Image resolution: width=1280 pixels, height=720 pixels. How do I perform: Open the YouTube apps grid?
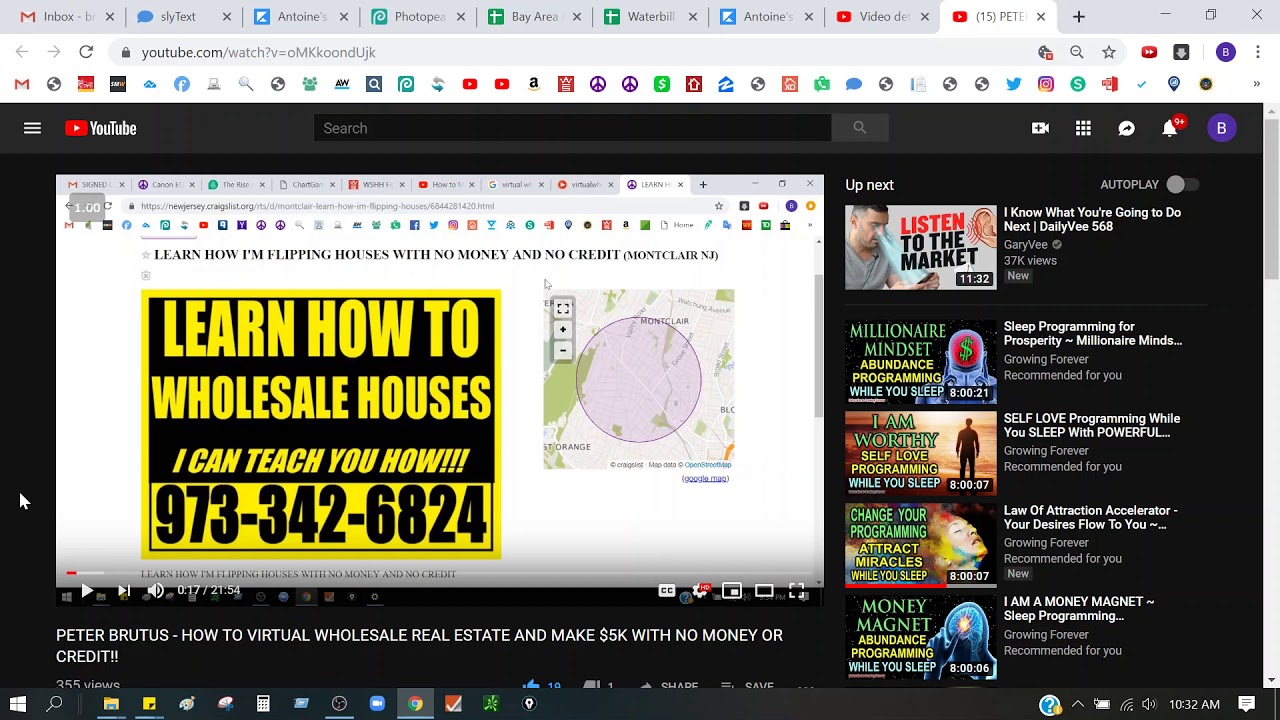(1083, 128)
